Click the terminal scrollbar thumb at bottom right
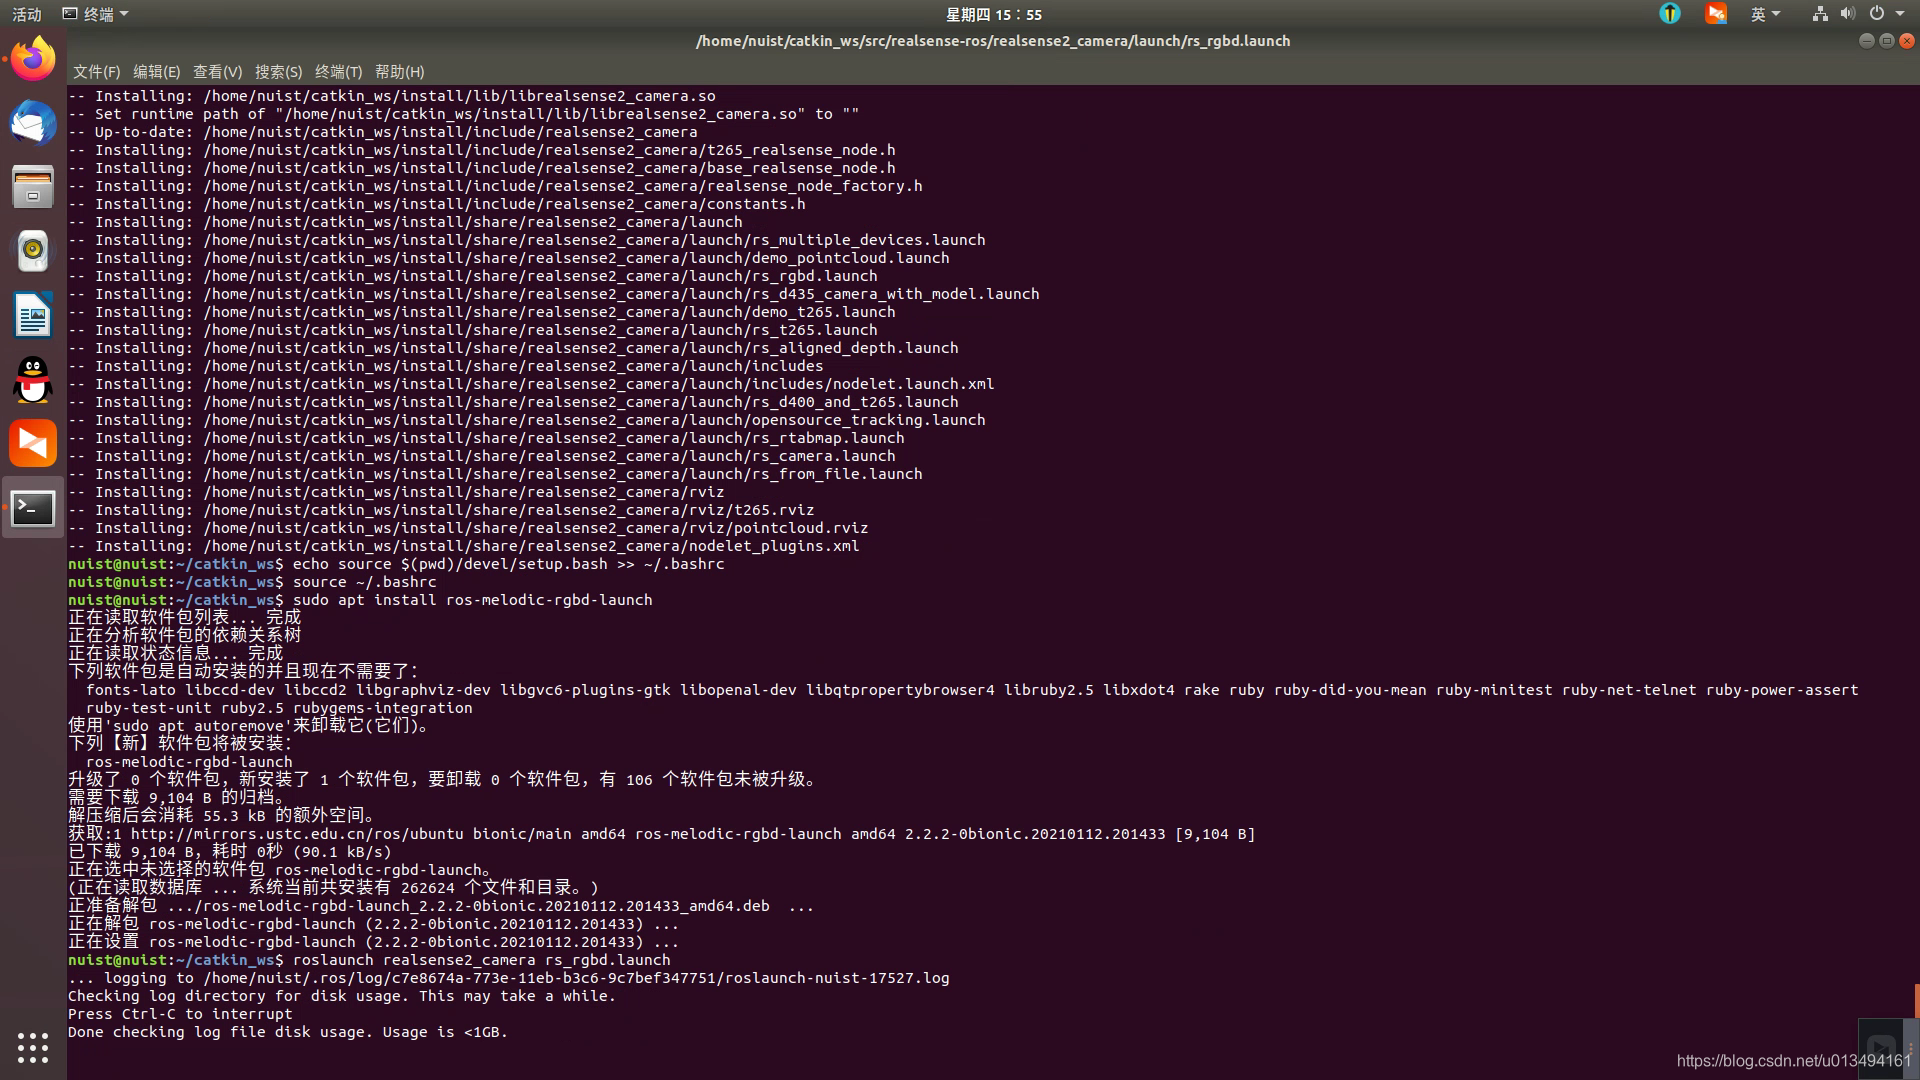 tap(1916, 1000)
